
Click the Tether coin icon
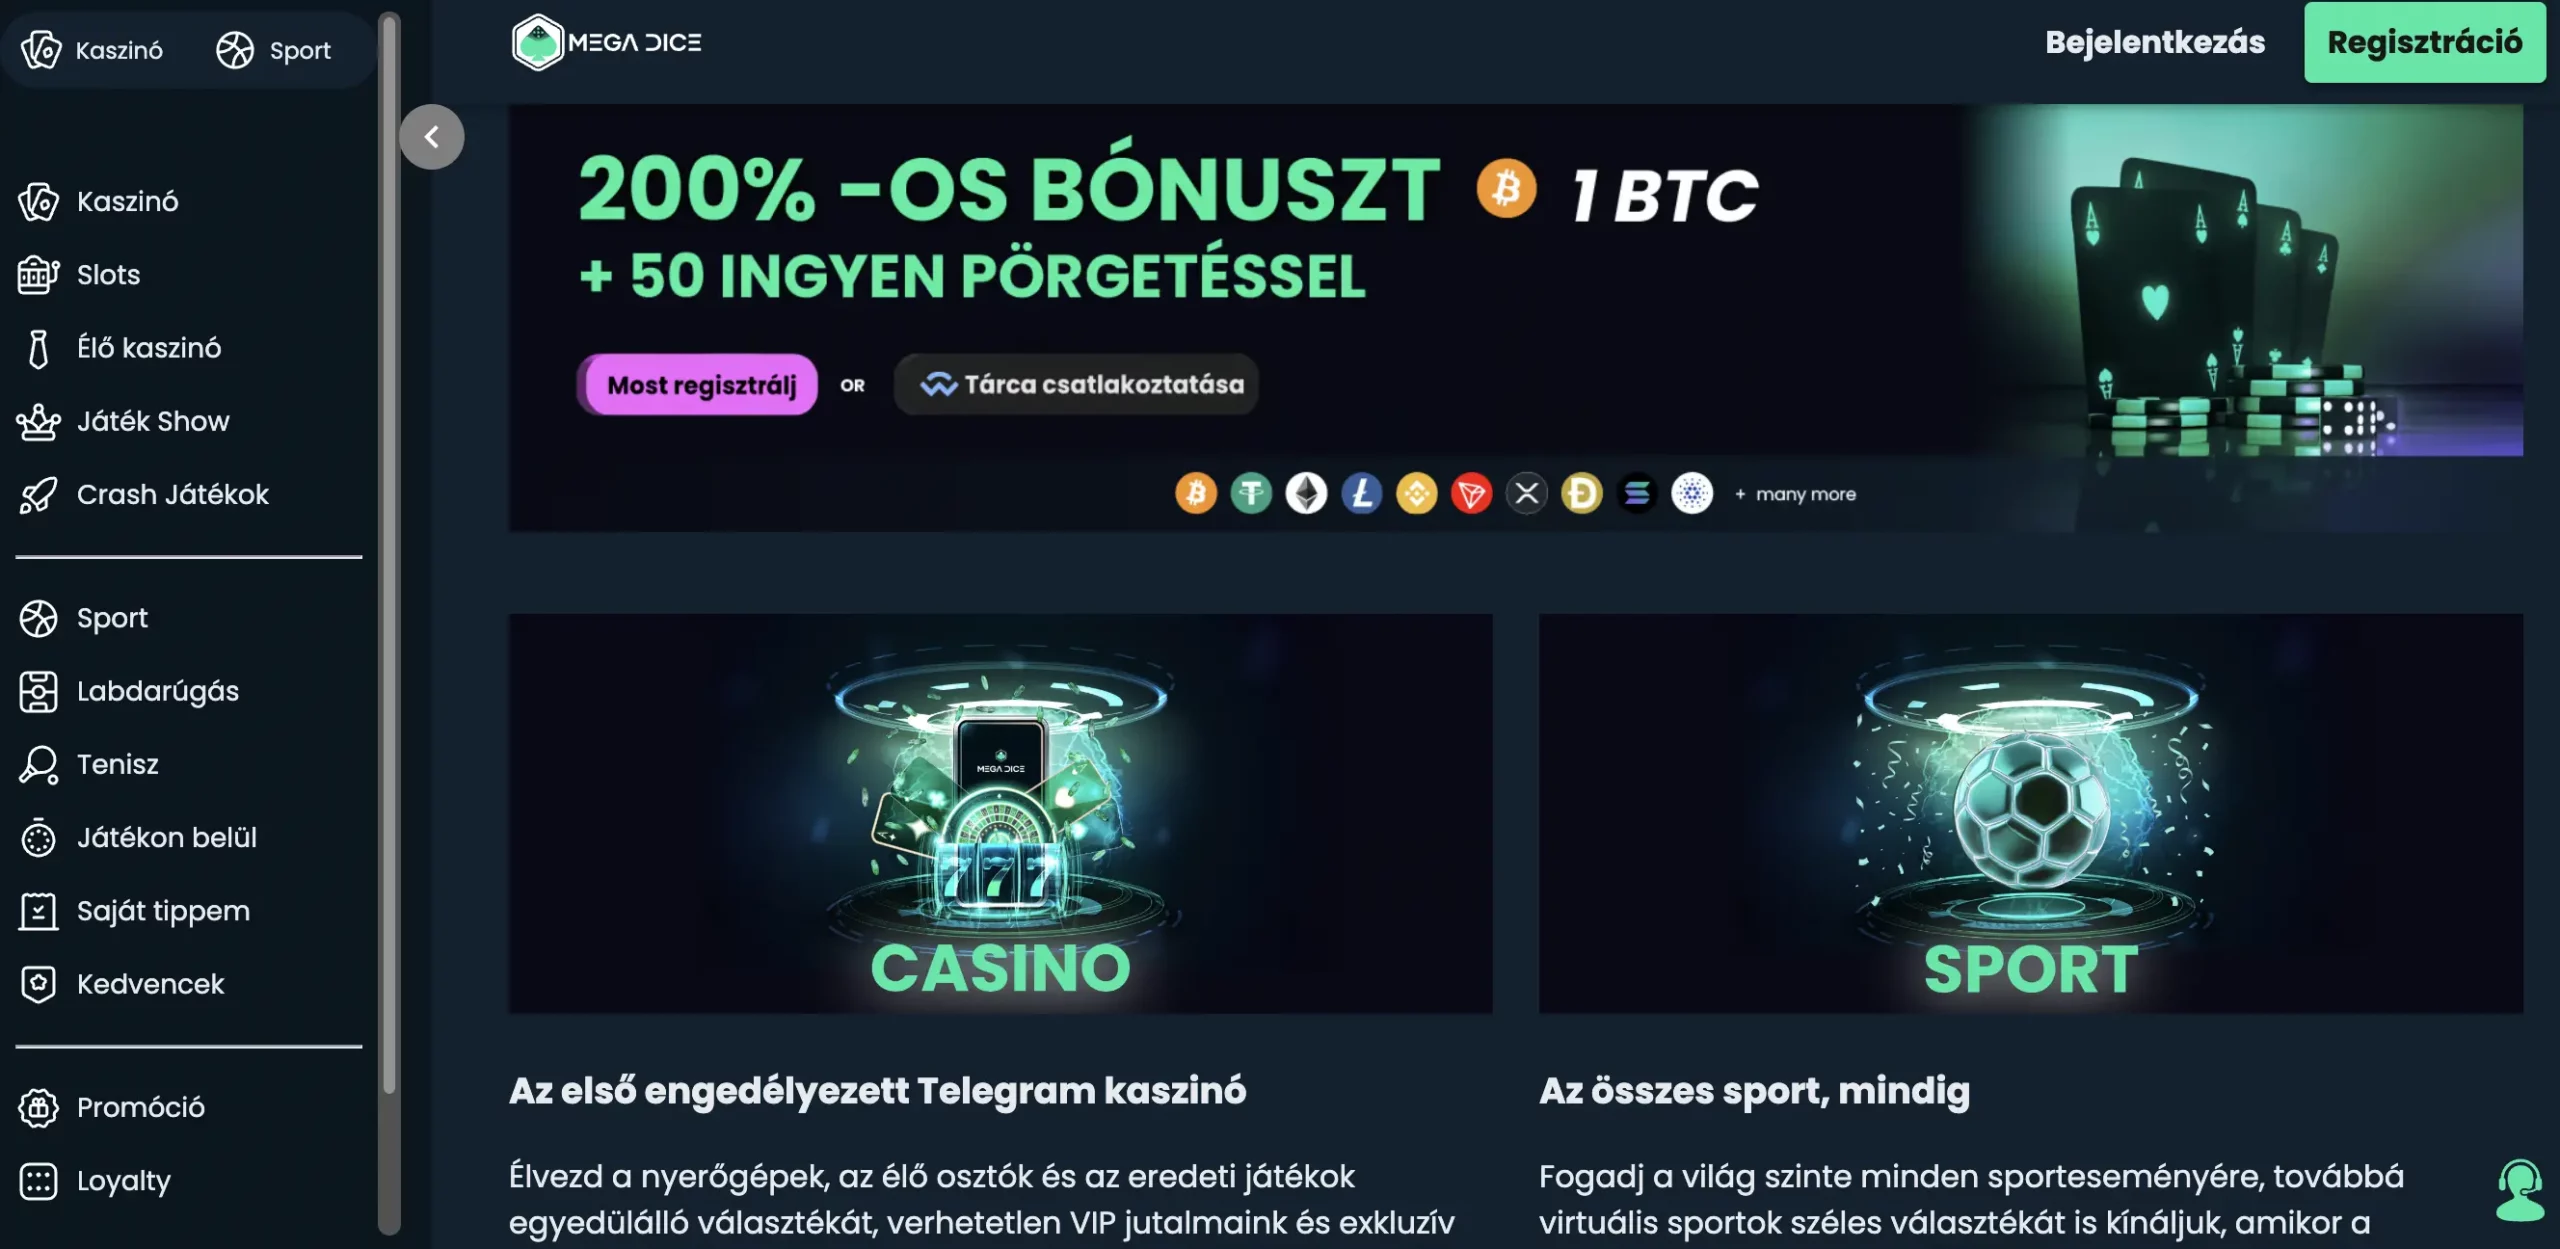click(1251, 493)
